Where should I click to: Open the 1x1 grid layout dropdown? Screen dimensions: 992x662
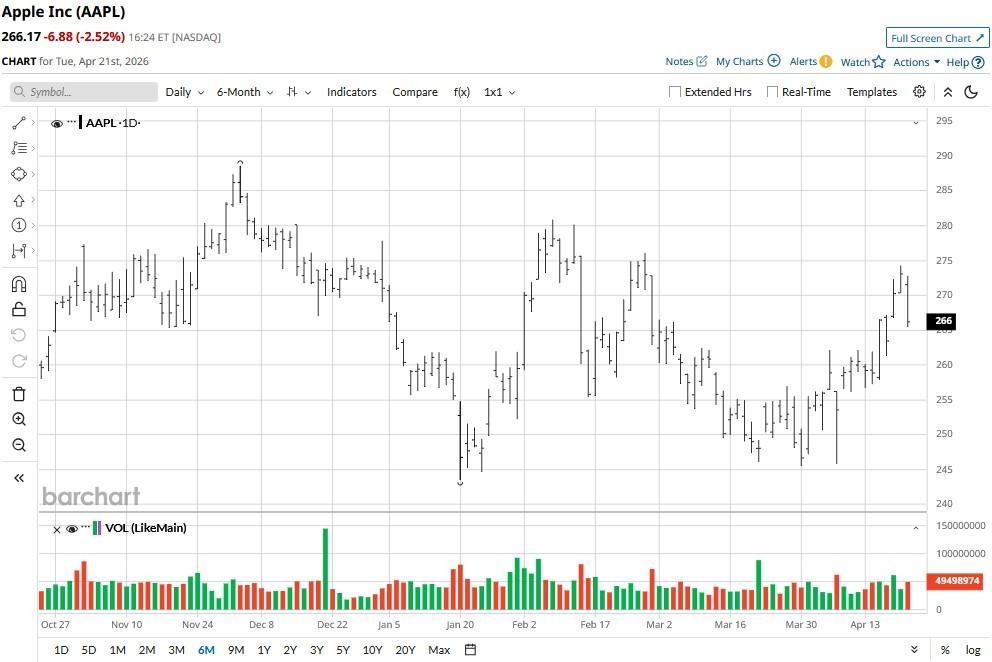pyautogui.click(x=499, y=92)
